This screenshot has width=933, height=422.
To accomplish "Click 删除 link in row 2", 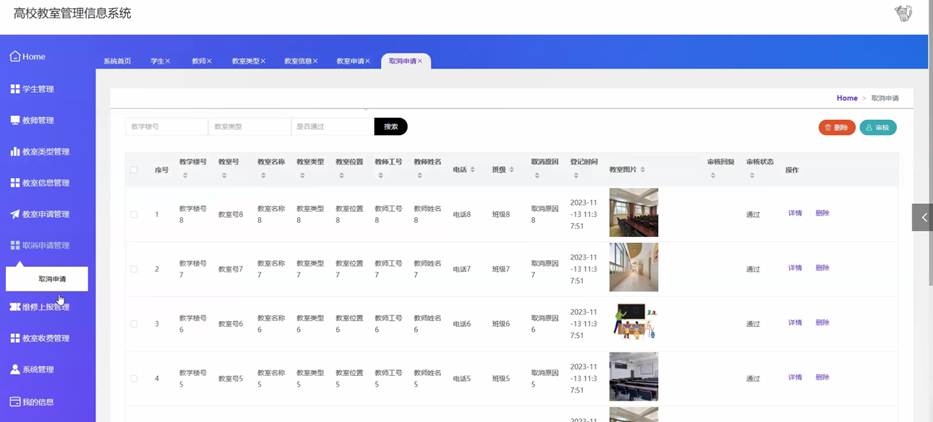I will pyautogui.click(x=822, y=268).
